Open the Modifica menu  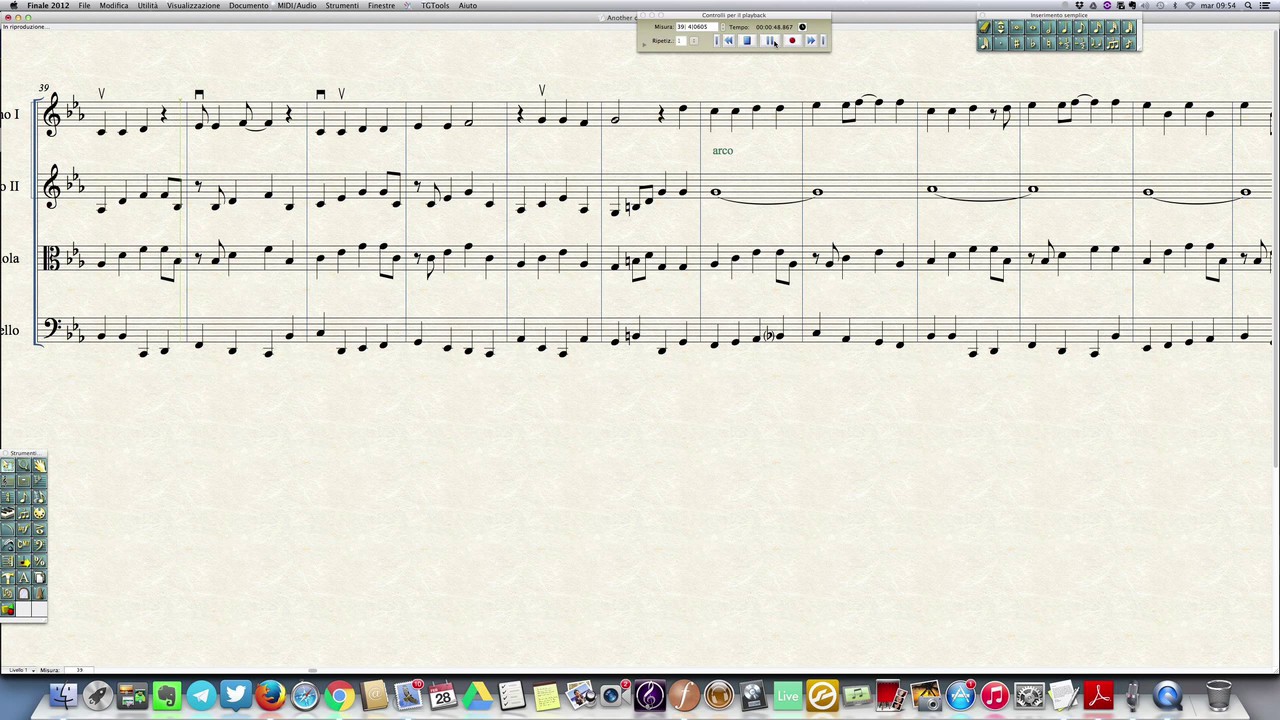pos(114,5)
